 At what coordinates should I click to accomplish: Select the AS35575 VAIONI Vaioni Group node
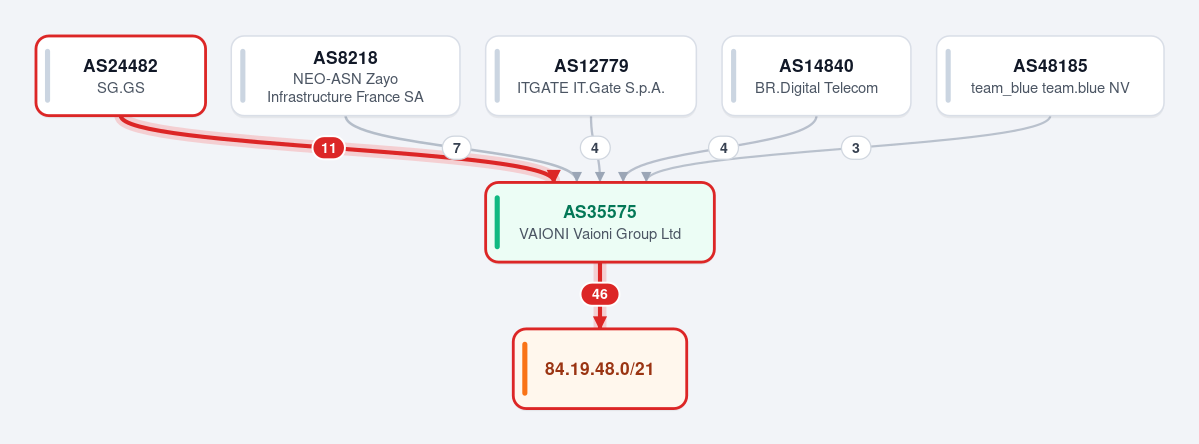[600, 222]
